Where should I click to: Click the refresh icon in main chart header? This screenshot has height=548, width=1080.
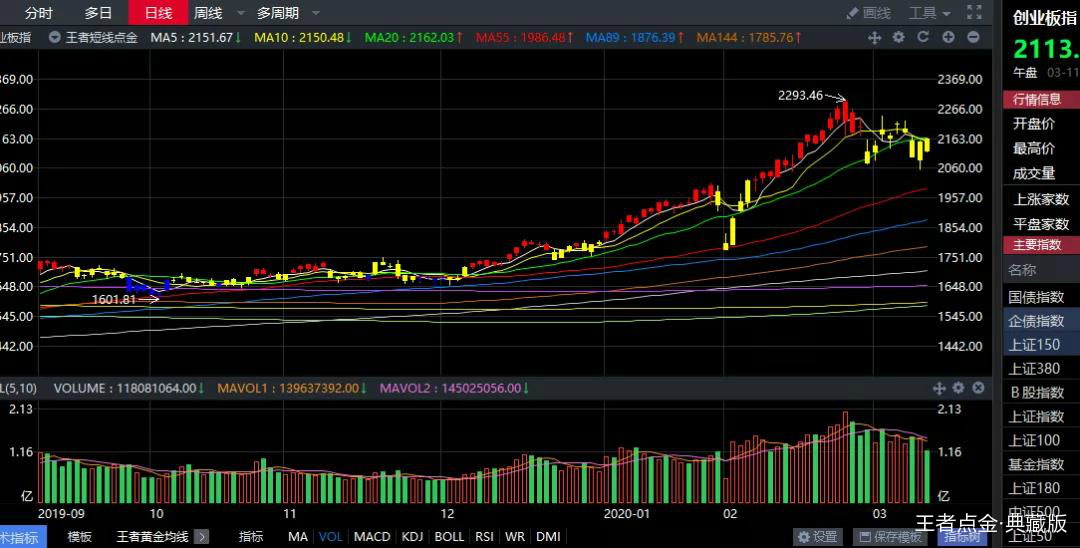tap(922, 37)
